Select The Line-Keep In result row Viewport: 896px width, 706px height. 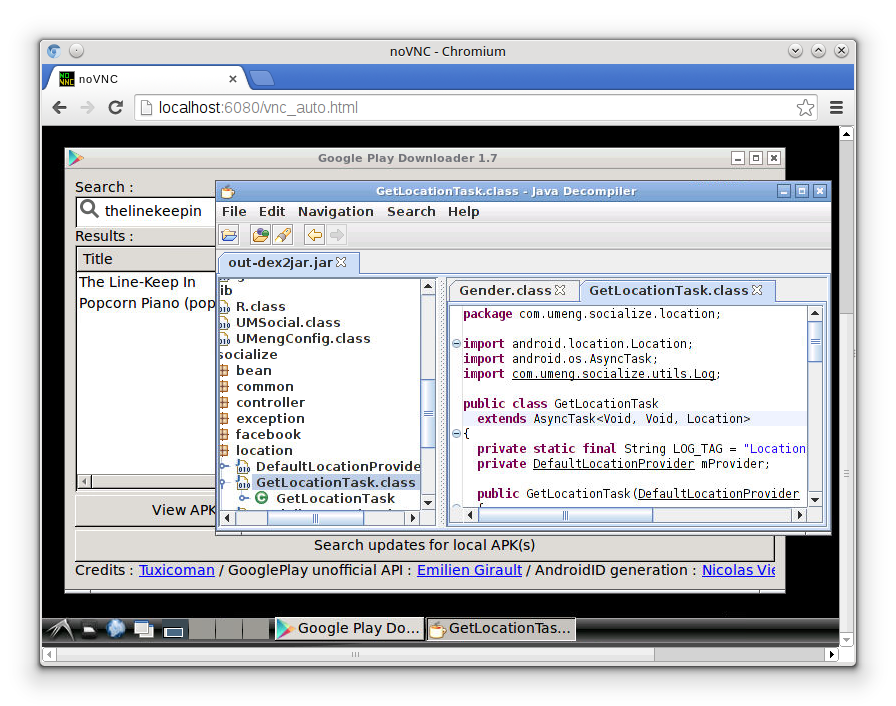pyautogui.click(x=146, y=282)
